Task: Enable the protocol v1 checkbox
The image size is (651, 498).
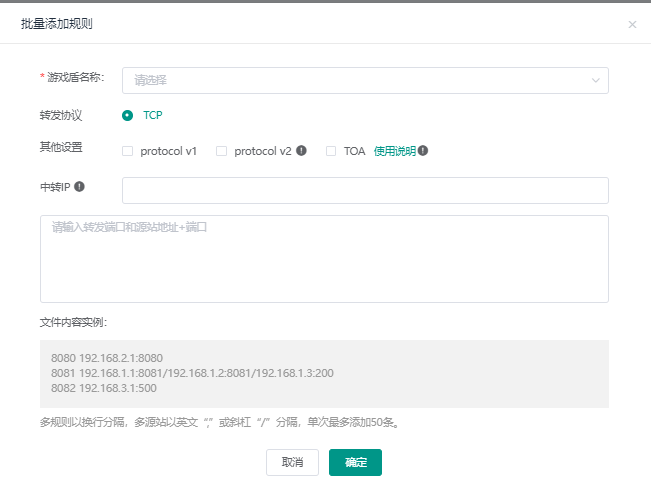Action: pos(127,151)
